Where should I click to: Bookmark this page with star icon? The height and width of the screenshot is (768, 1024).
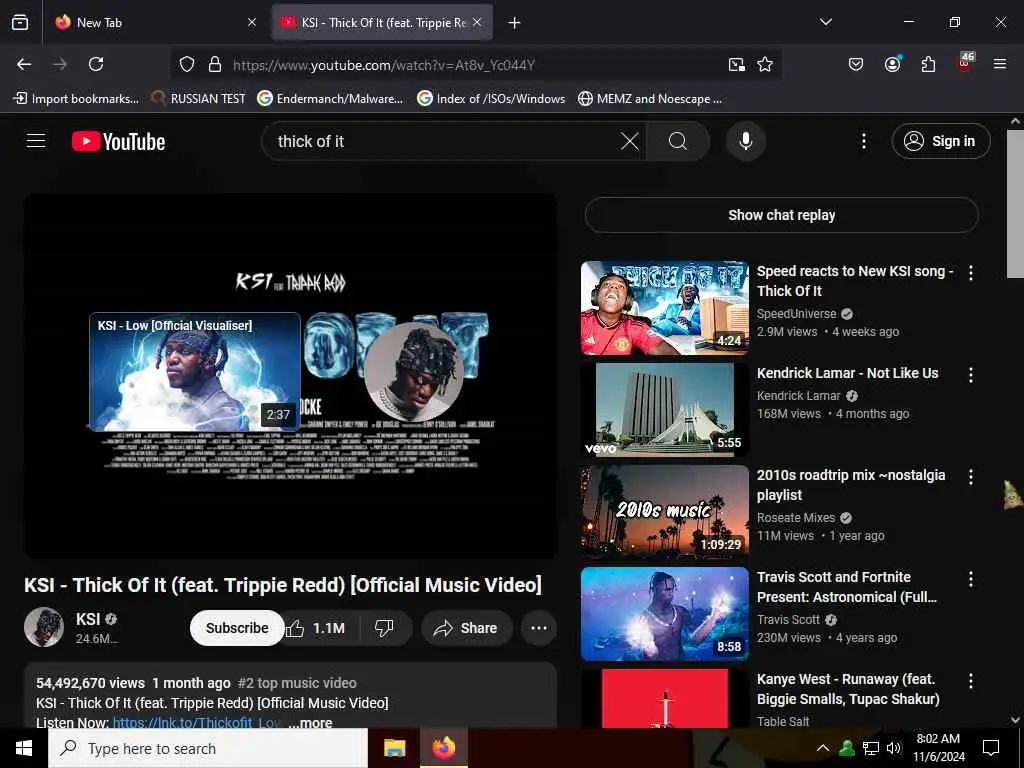765,64
